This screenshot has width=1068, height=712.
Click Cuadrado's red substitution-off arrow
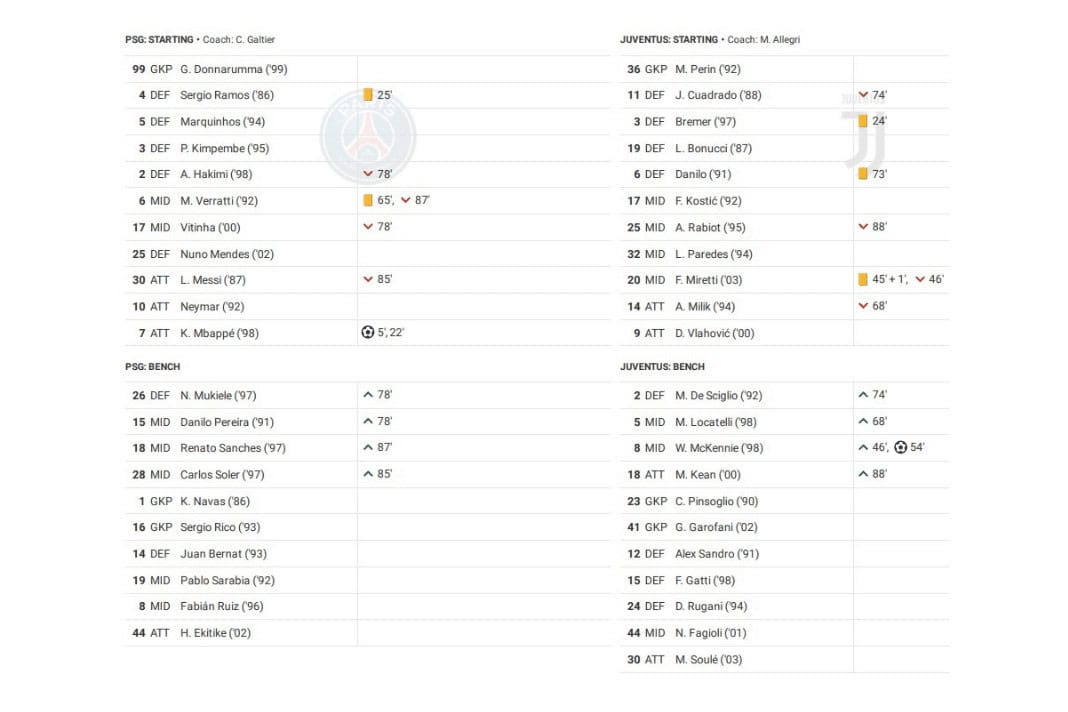coord(863,95)
